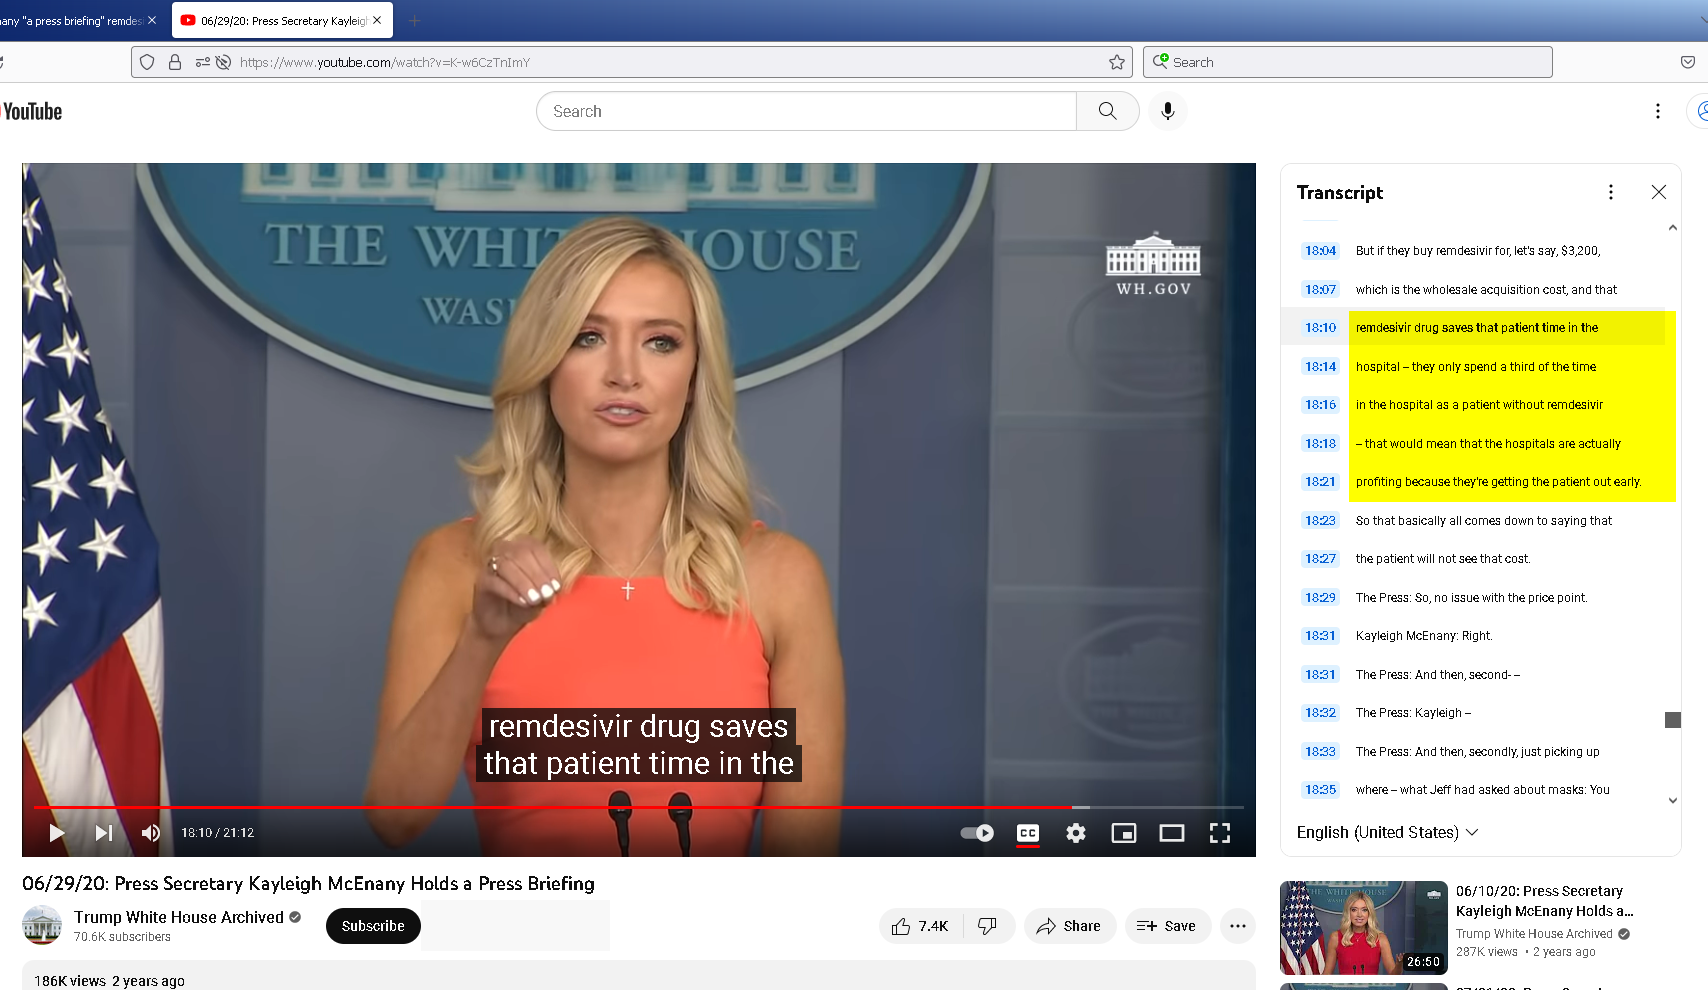Open a new browser tab with plus
The width and height of the screenshot is (1708, 990).
click(414, 20)
